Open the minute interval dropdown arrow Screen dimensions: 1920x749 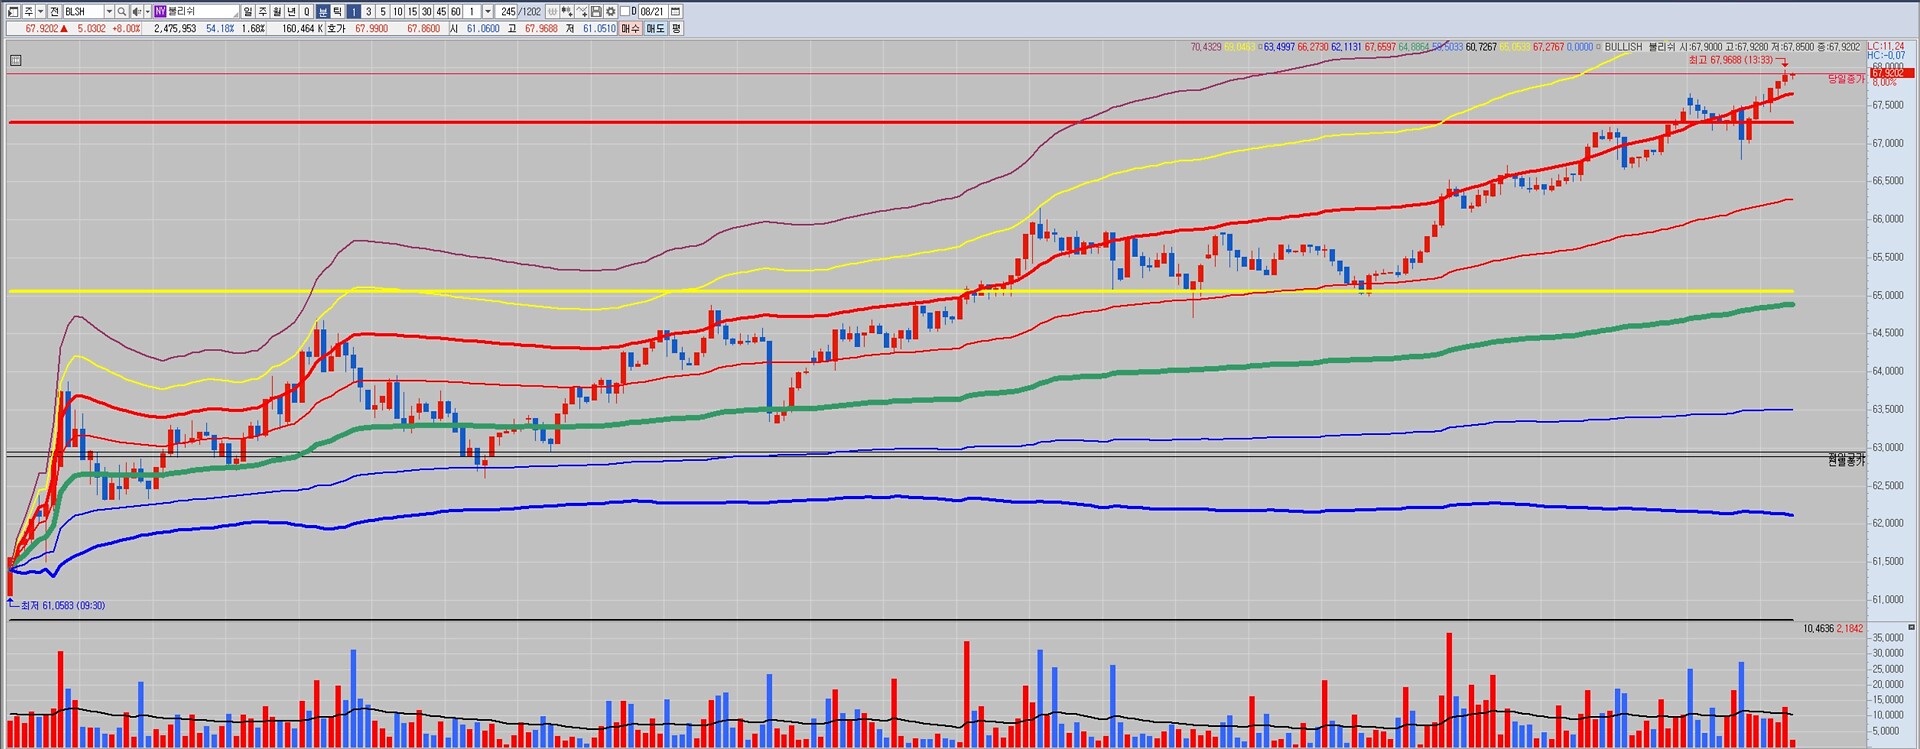tap(487, 11)
